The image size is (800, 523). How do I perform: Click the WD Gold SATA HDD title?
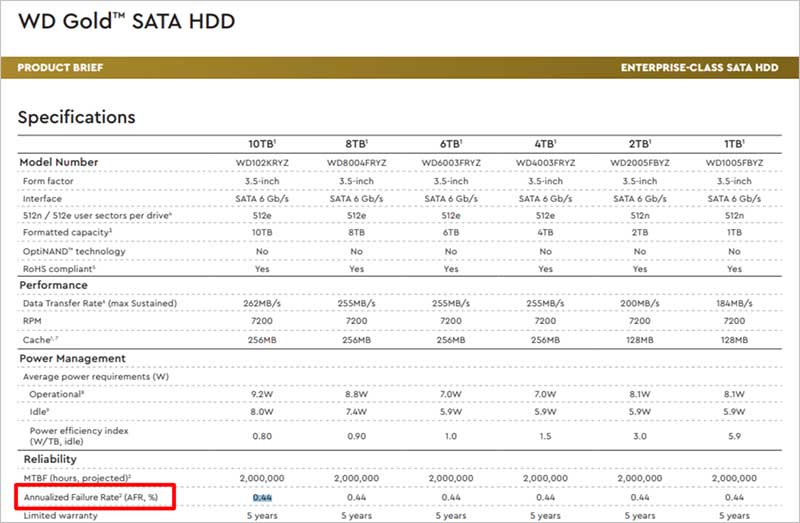(x=127, y=21)
